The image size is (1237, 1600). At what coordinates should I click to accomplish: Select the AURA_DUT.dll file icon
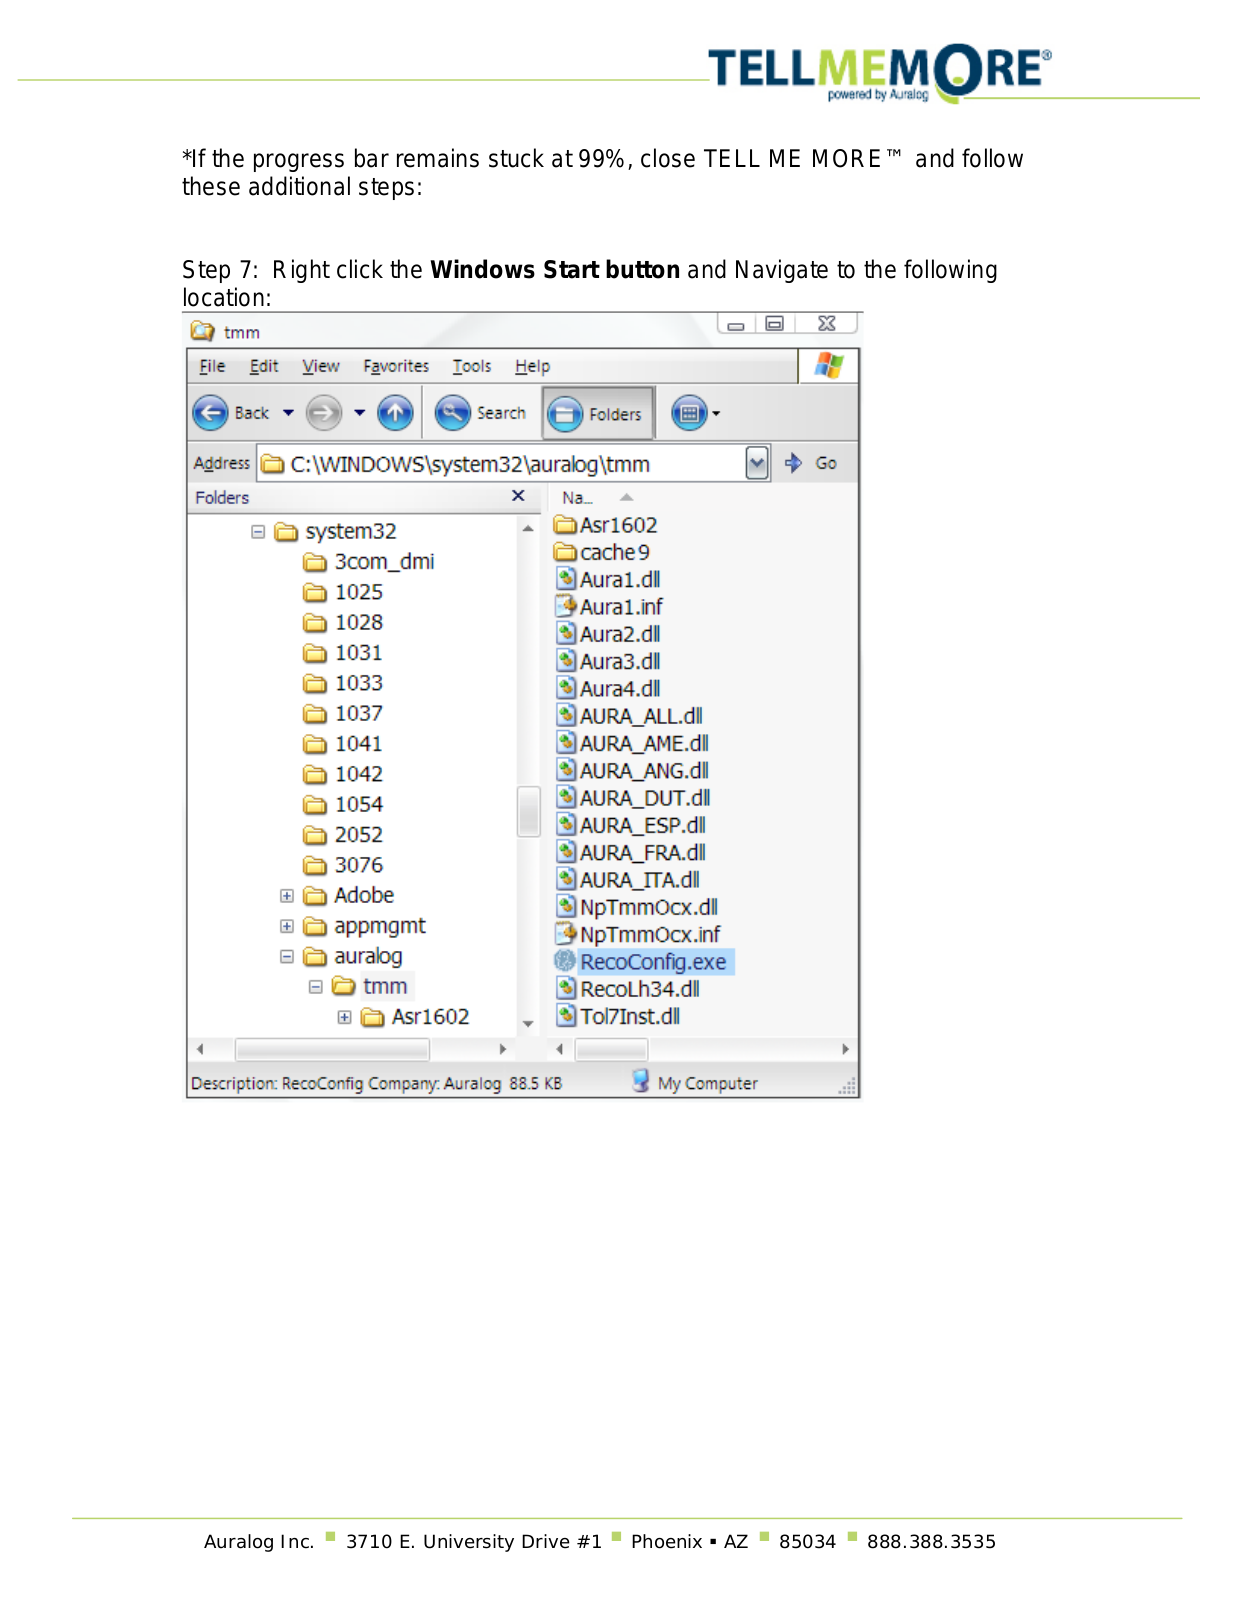tap(566, 798)
